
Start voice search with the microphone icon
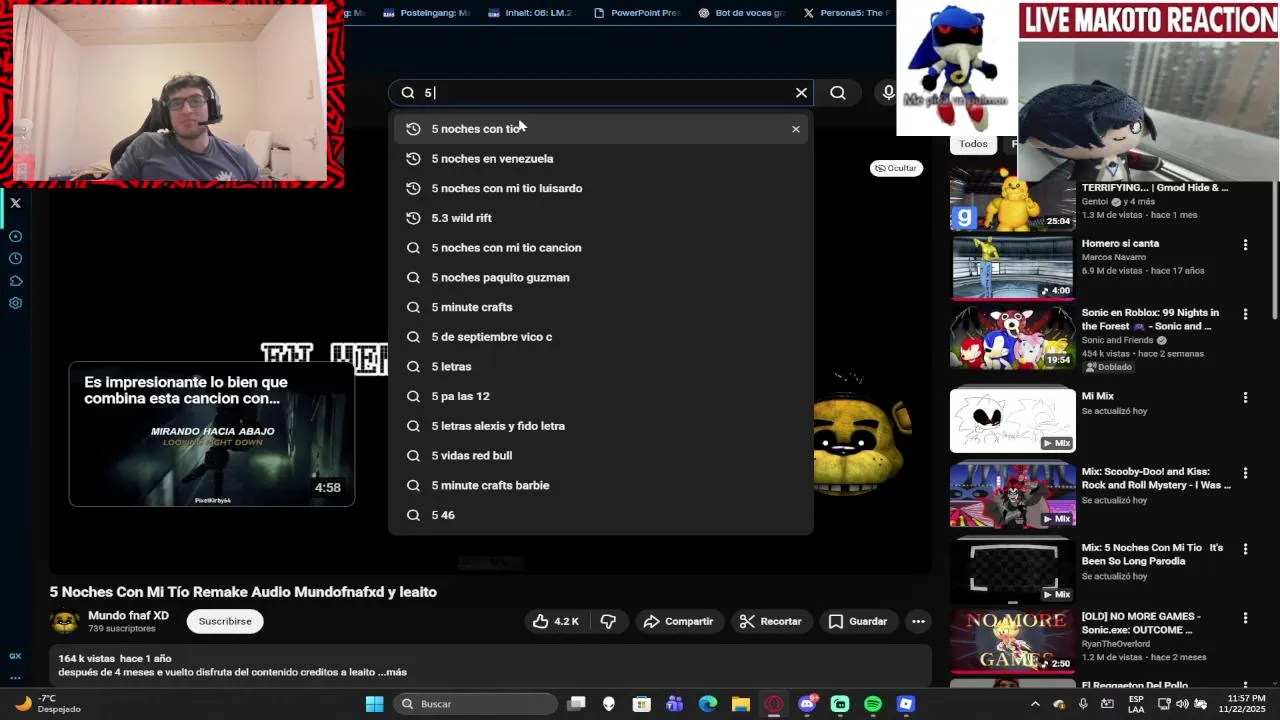pyautogui.click(x=888, y=93)
